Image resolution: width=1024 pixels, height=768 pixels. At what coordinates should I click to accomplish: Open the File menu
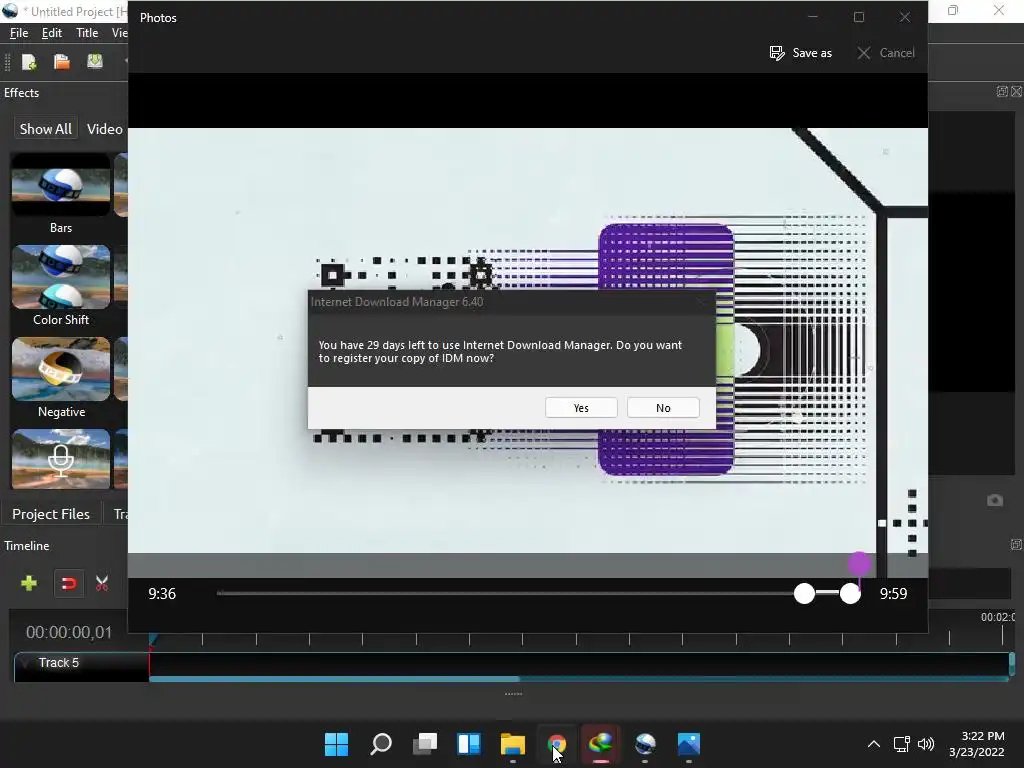coord(19,33)
